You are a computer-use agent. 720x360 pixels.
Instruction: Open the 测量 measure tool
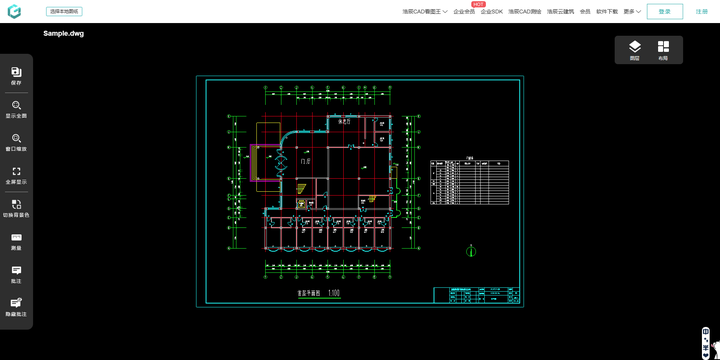click(x=16, y=242)
